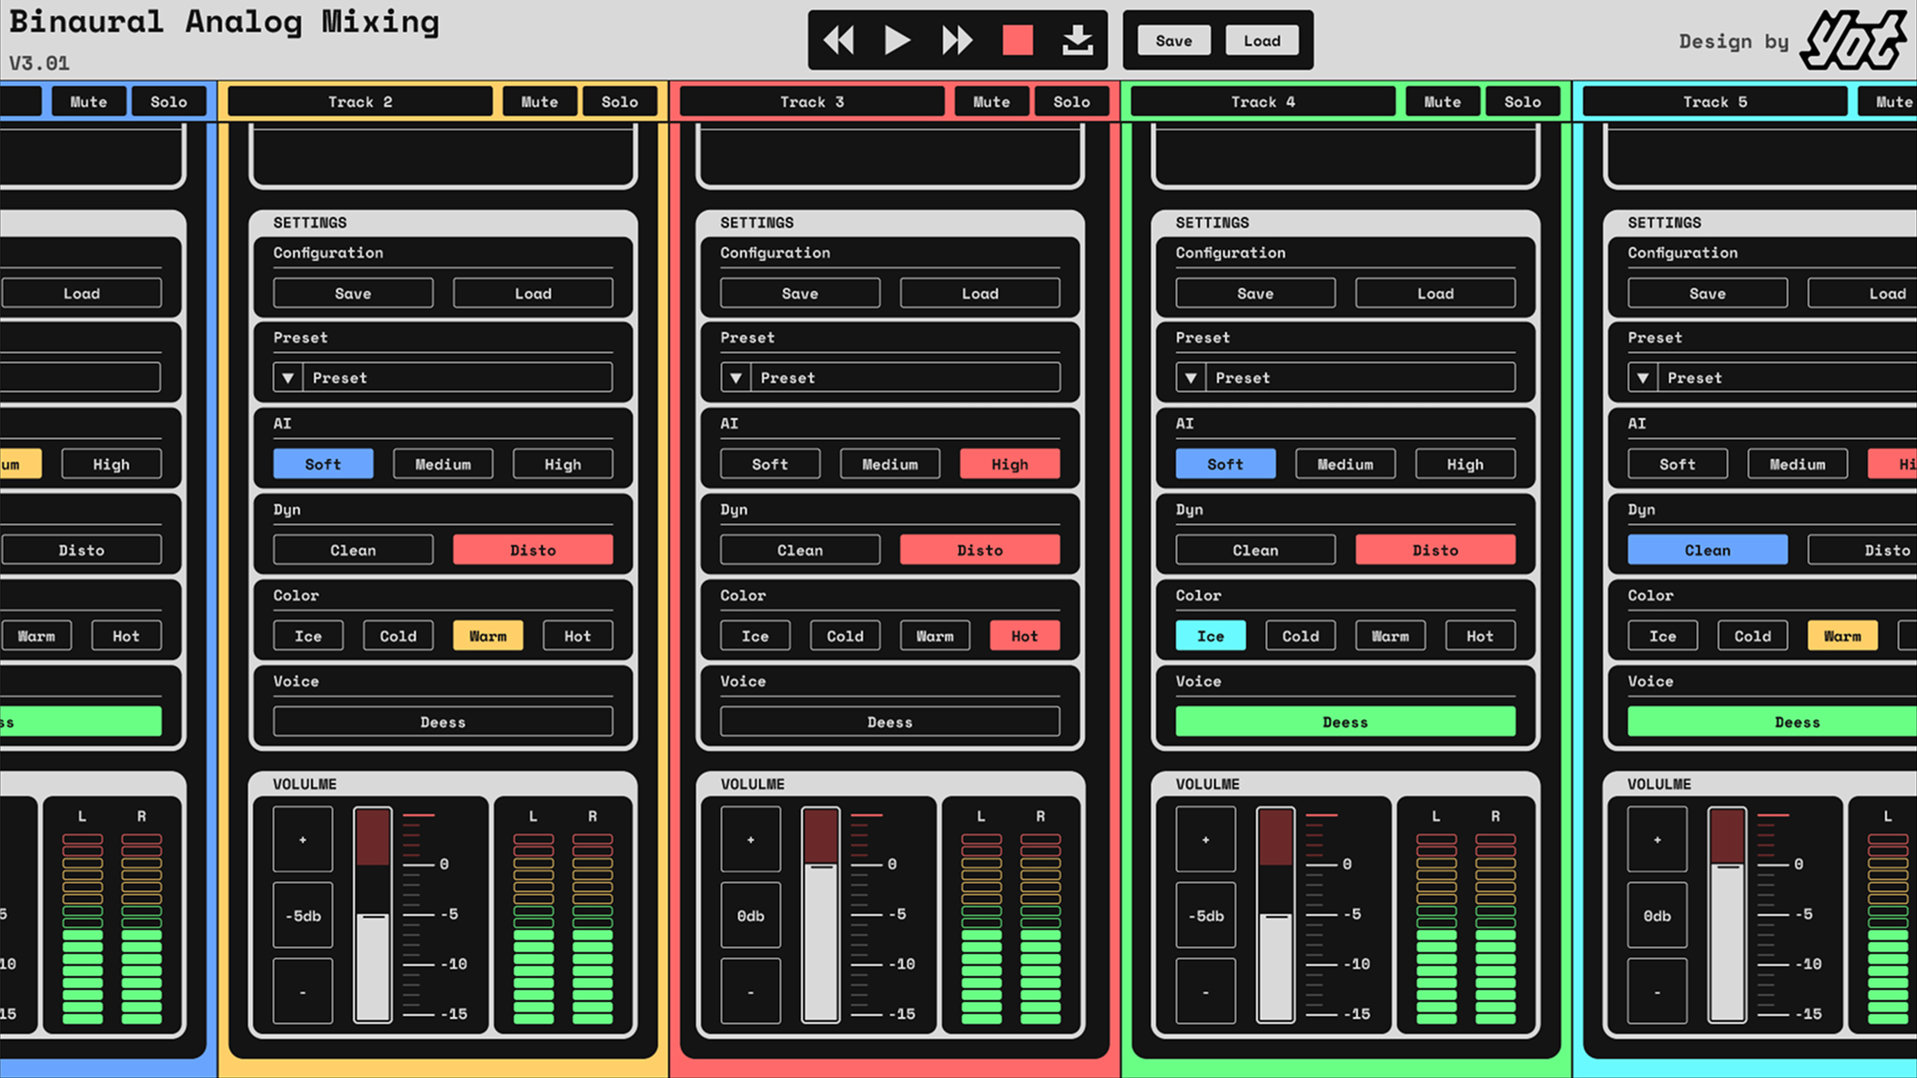
Task: Select the Track 2 header tab
Action: click(x=360, y=102)
